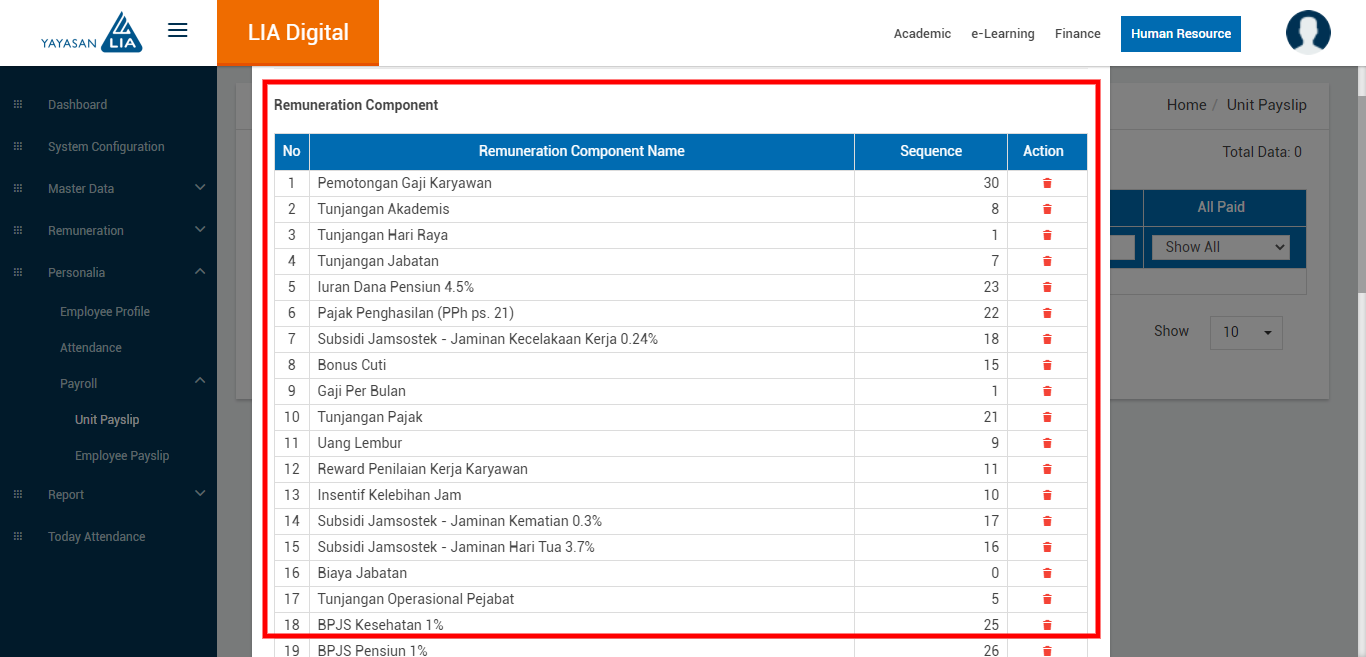
Task: Delete Uang Lembur using its trash icon
Action: 1047,443
